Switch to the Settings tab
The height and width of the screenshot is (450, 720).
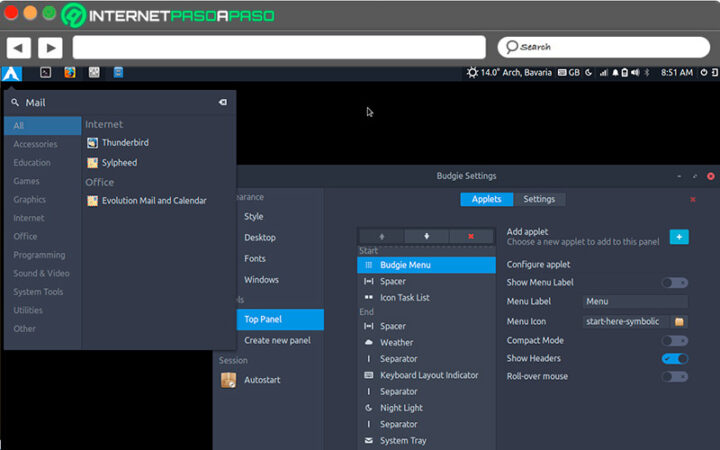[x=539, y=199]
